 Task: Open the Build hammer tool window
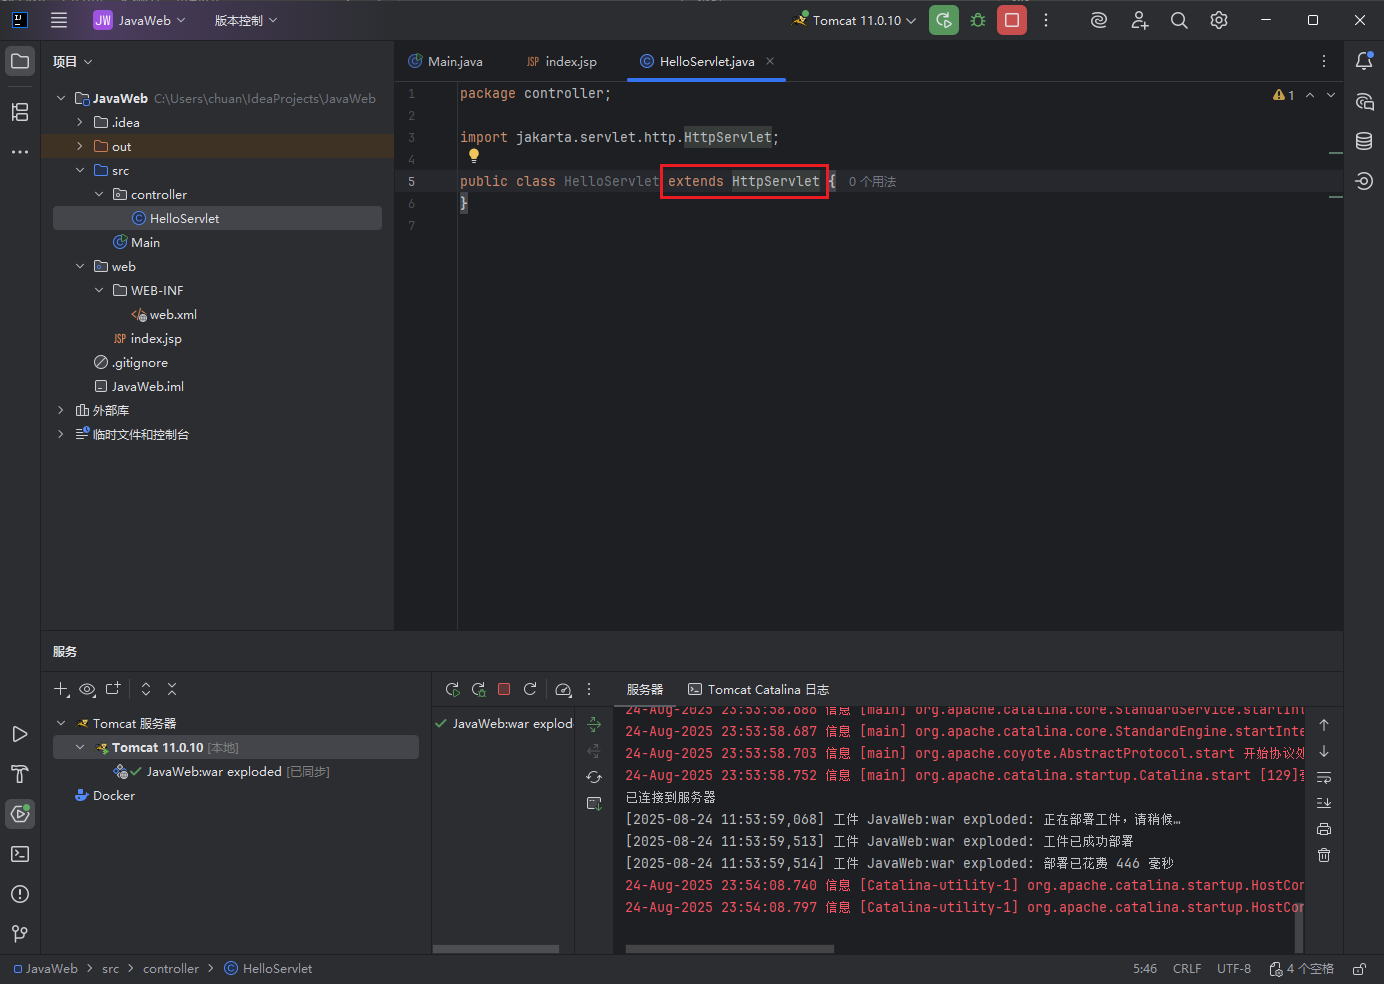pyautogui.click(x=20, y=774)
